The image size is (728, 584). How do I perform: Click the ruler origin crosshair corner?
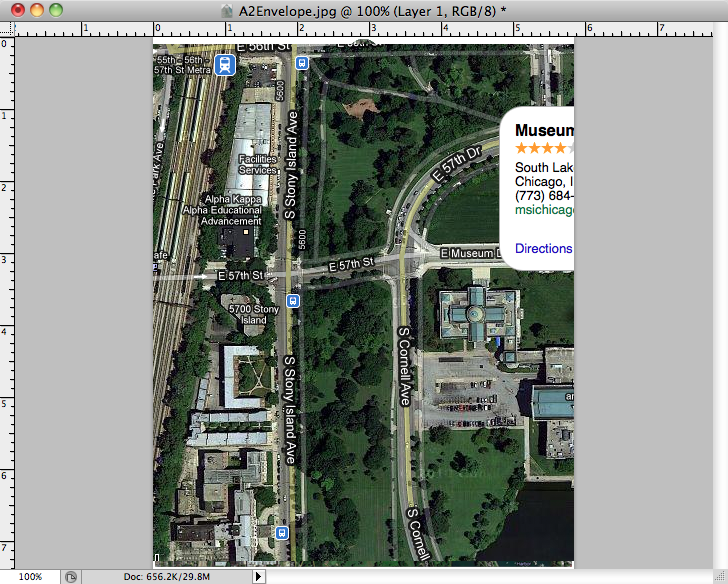tap(7, 30)
